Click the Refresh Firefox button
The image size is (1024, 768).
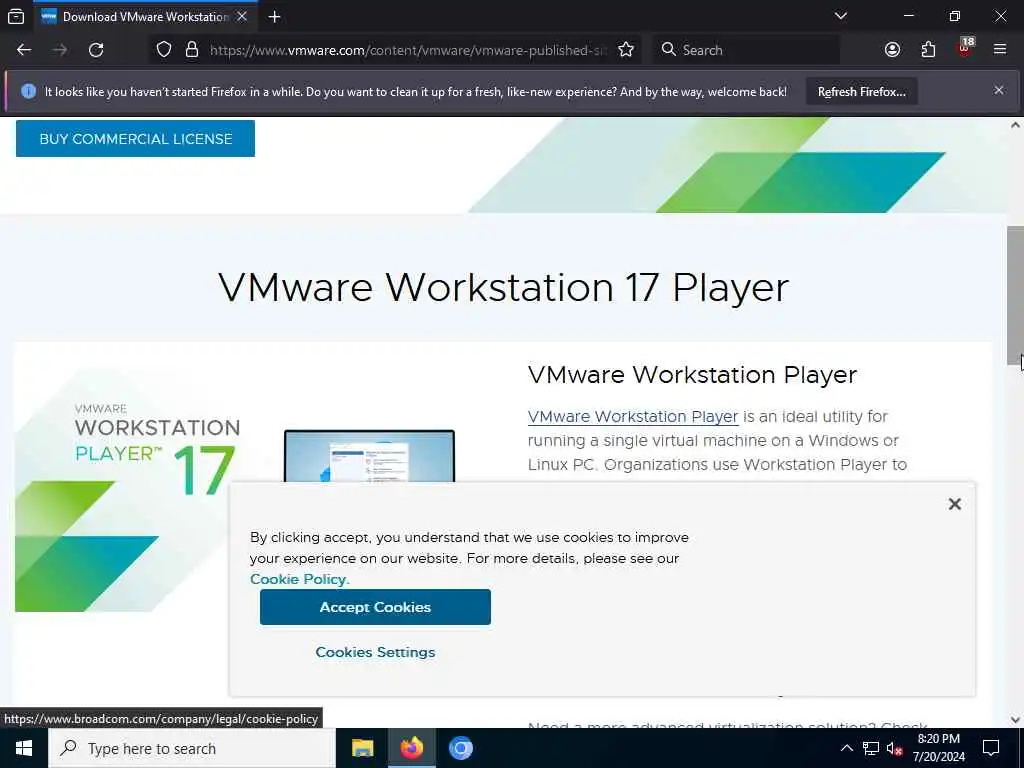(861, 91)
